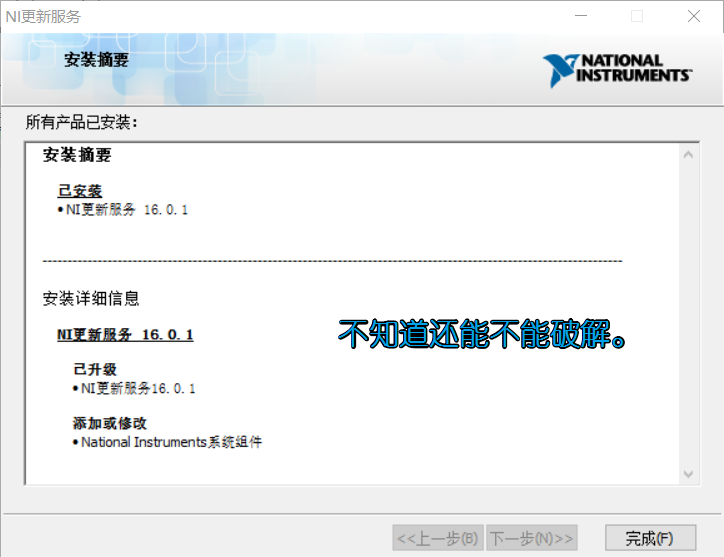Image resolution: width=724 pixels, height=557 pixels.
Task: Click the NI更新服务 title bar text
Action: pos(43,17)
